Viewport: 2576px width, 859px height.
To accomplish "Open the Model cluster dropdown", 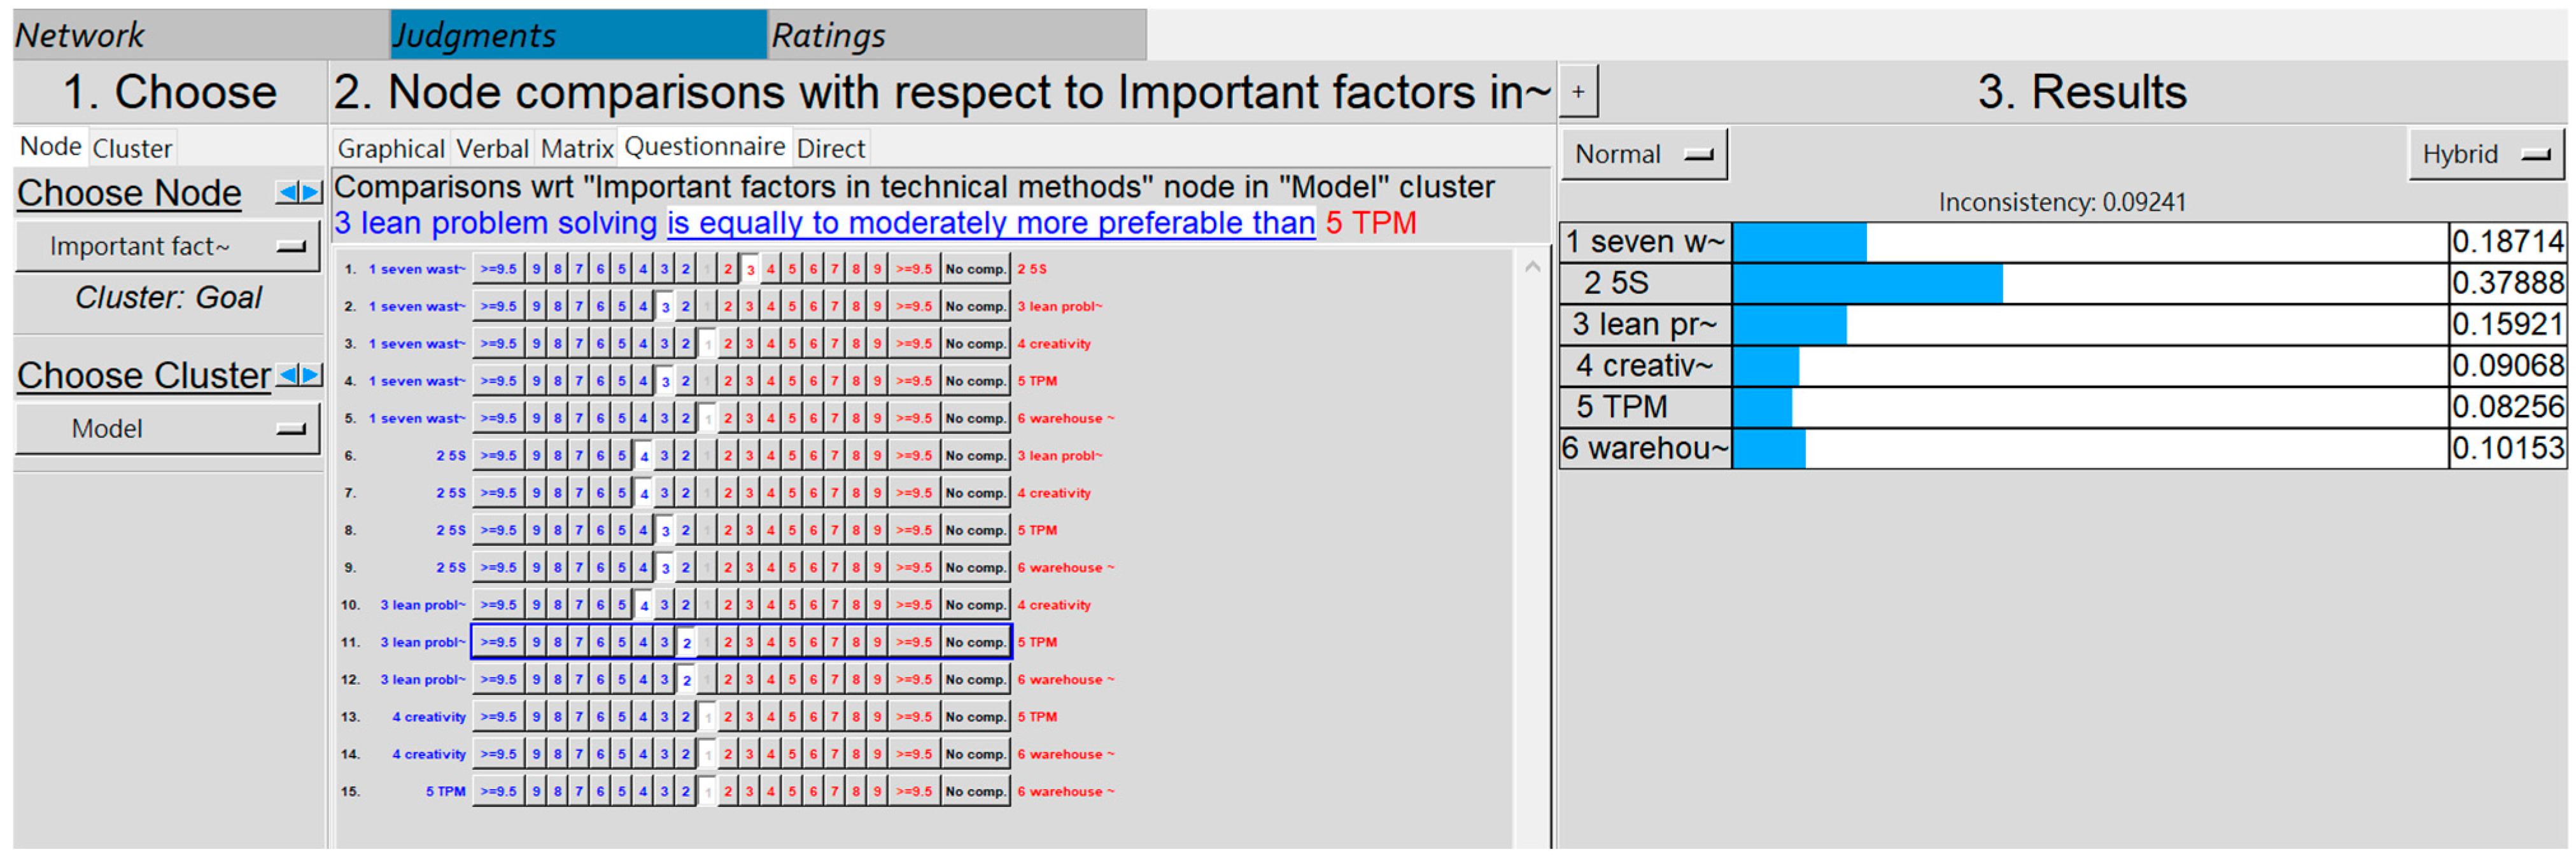I will pos(167,429).
